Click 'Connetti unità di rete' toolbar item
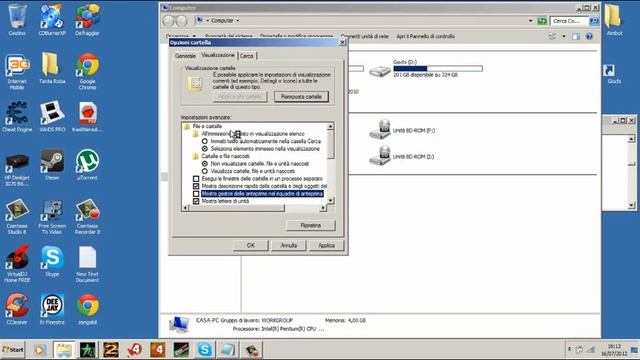The width and height of the screenshot is (640, 360). [364, 36]
